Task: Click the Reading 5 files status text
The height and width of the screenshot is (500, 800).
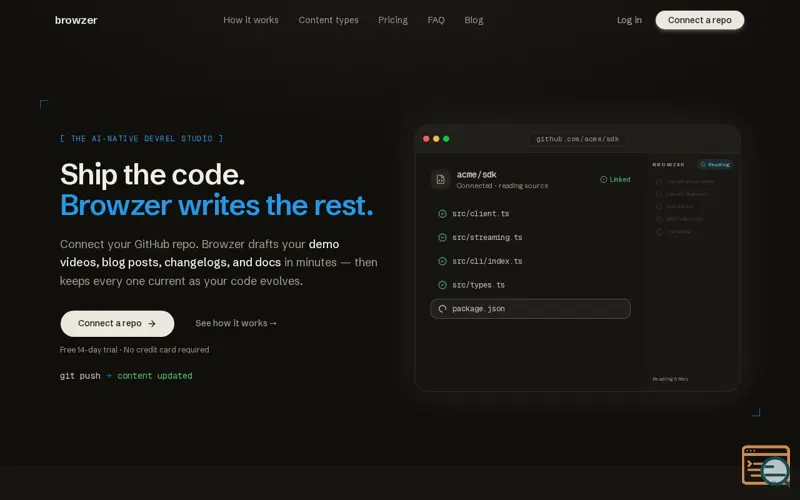Action: [x=670, y=379]
